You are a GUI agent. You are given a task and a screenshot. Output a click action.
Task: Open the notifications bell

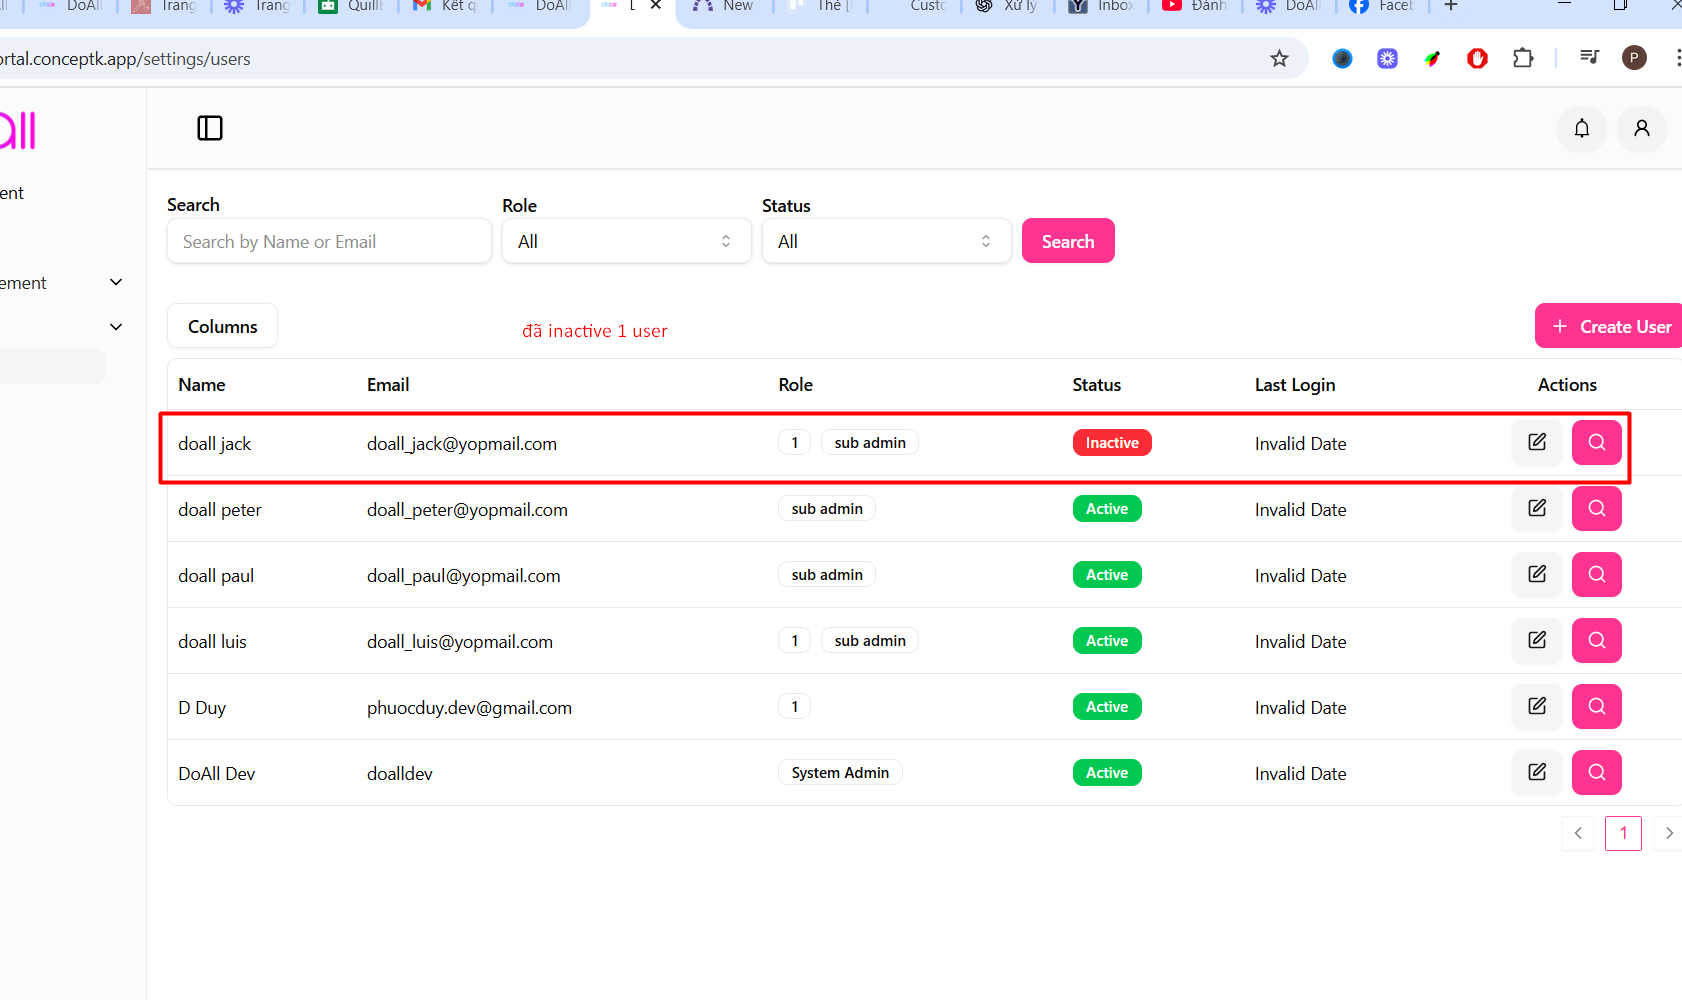click(1581, 128)
